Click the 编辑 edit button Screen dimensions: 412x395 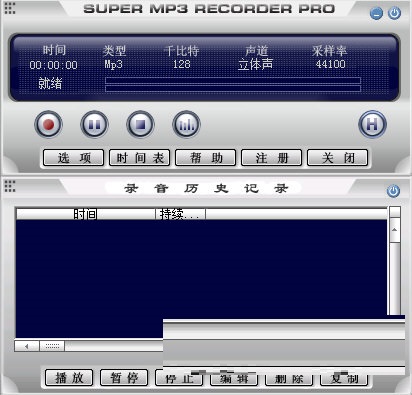point(234,379)
